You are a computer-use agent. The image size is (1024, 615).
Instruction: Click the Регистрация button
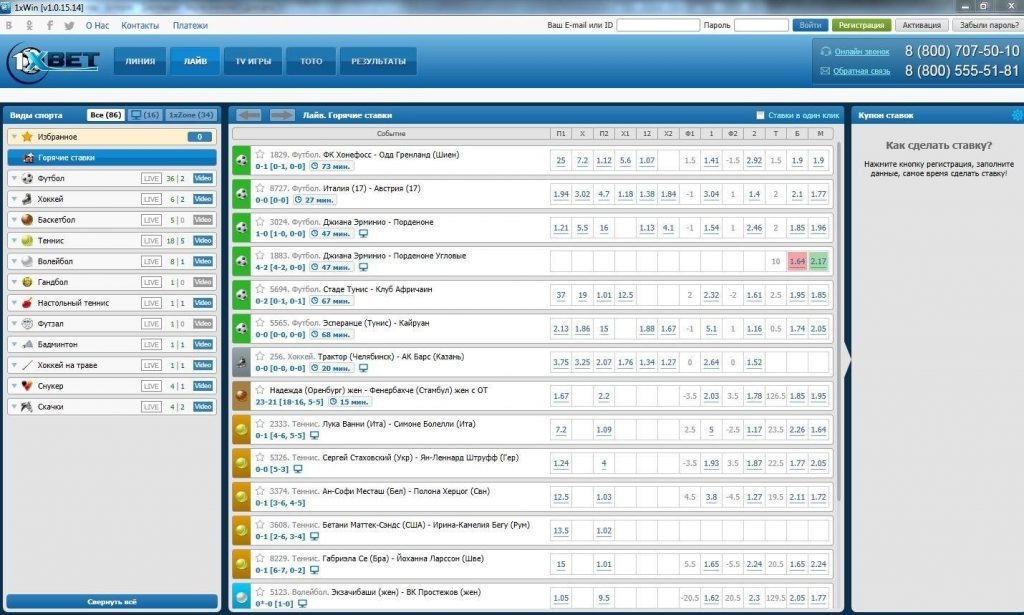point(861,25)
